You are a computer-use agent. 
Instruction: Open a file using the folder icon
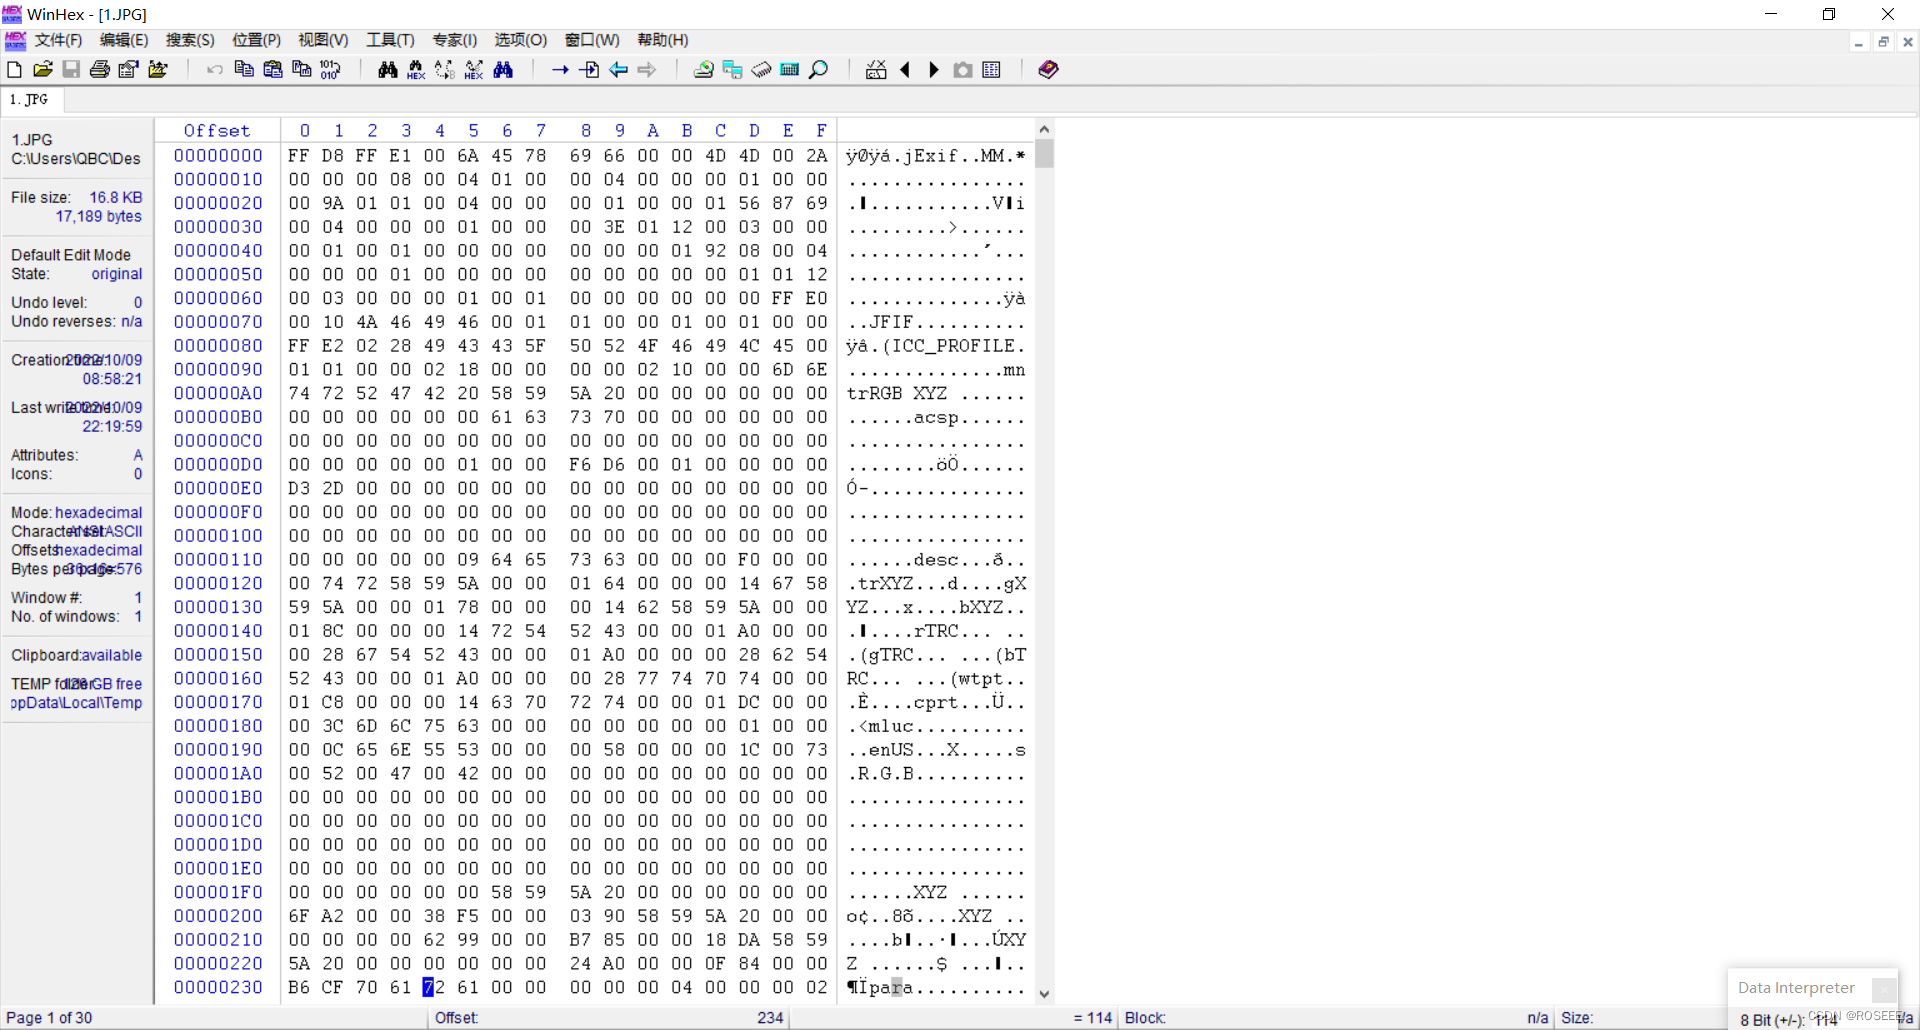click(x=43, y=69)
